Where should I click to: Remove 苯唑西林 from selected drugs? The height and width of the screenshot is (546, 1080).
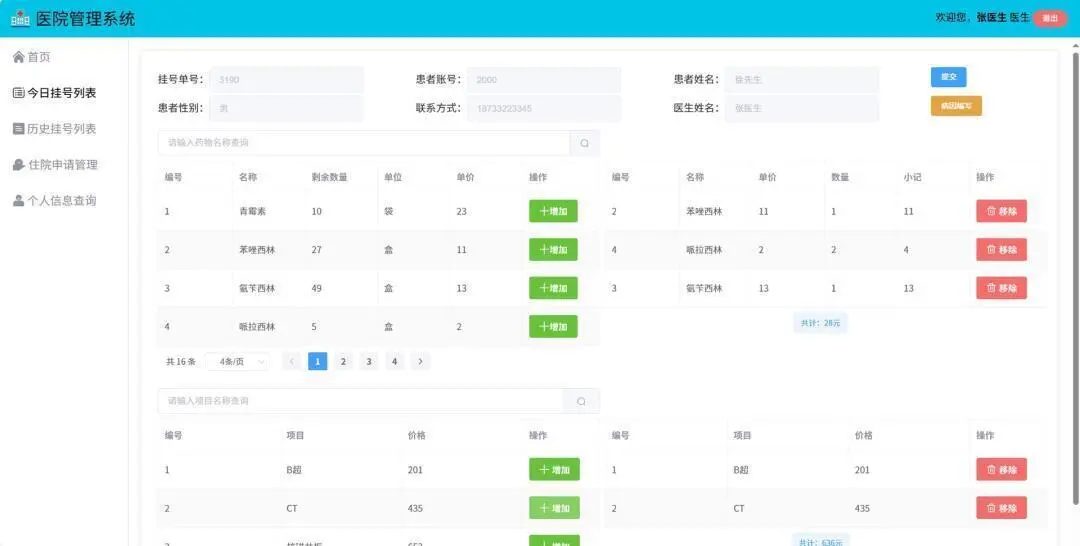tap(1001, 211)
